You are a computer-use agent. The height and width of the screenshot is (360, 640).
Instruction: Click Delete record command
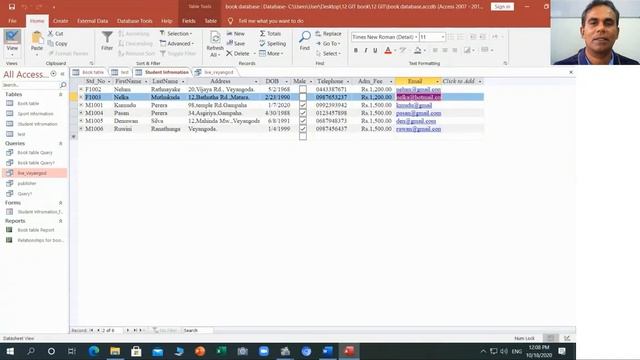pos(238,53)
